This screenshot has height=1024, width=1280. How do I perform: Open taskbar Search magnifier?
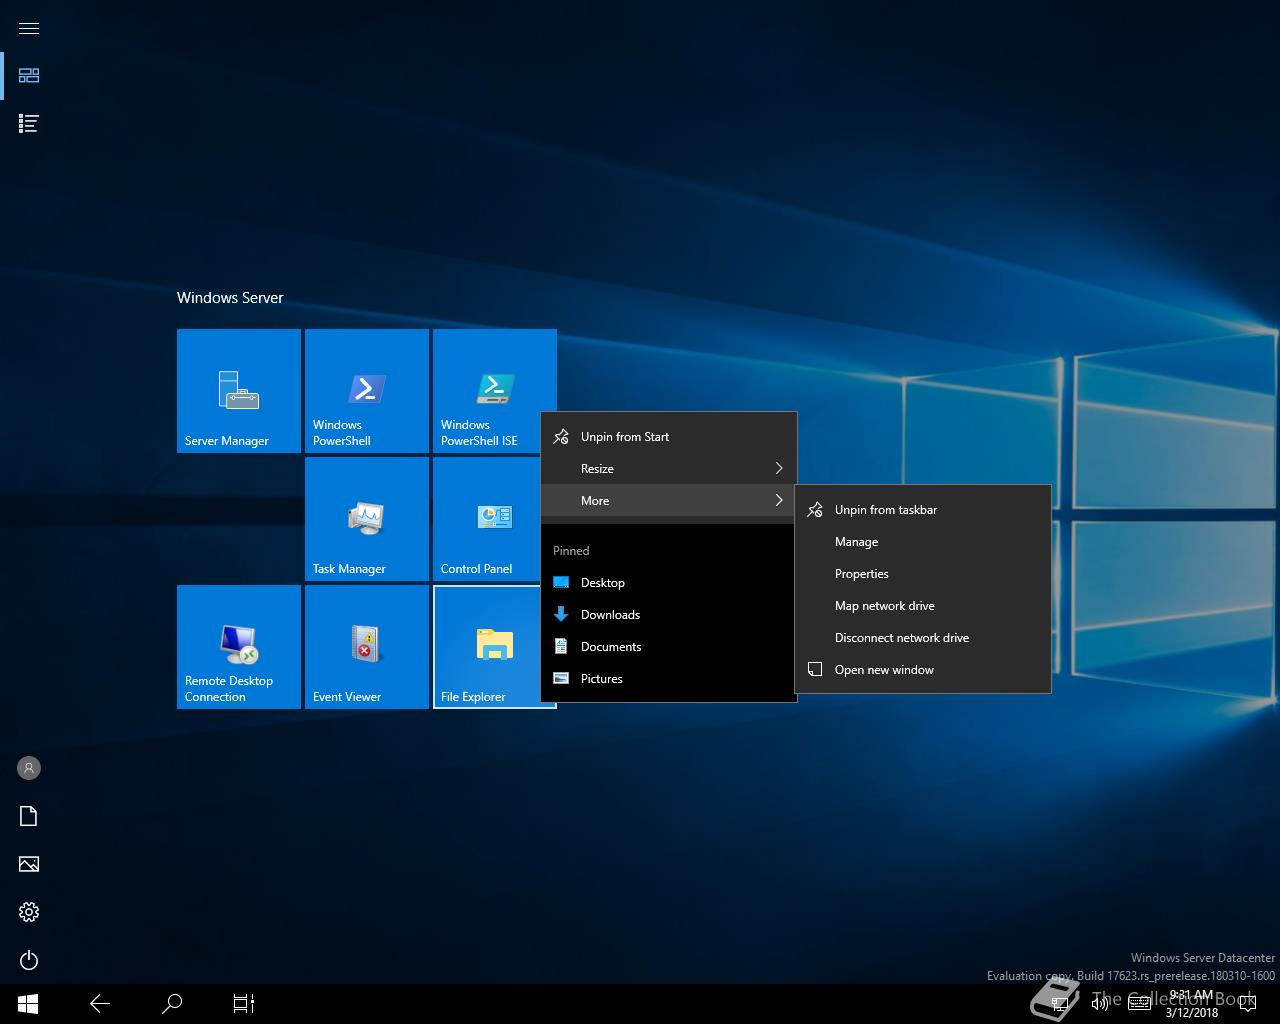pyautogui.click(x=172, y=1004)
